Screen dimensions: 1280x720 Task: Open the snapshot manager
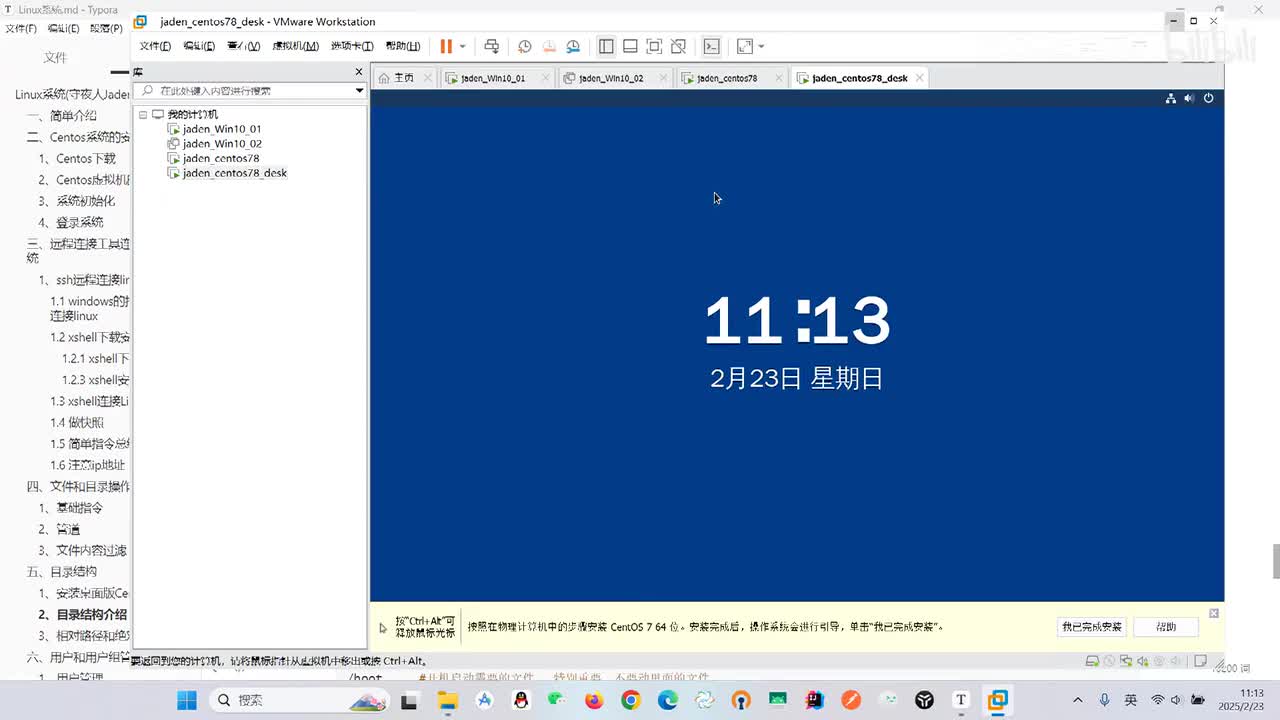pos(573,46)
